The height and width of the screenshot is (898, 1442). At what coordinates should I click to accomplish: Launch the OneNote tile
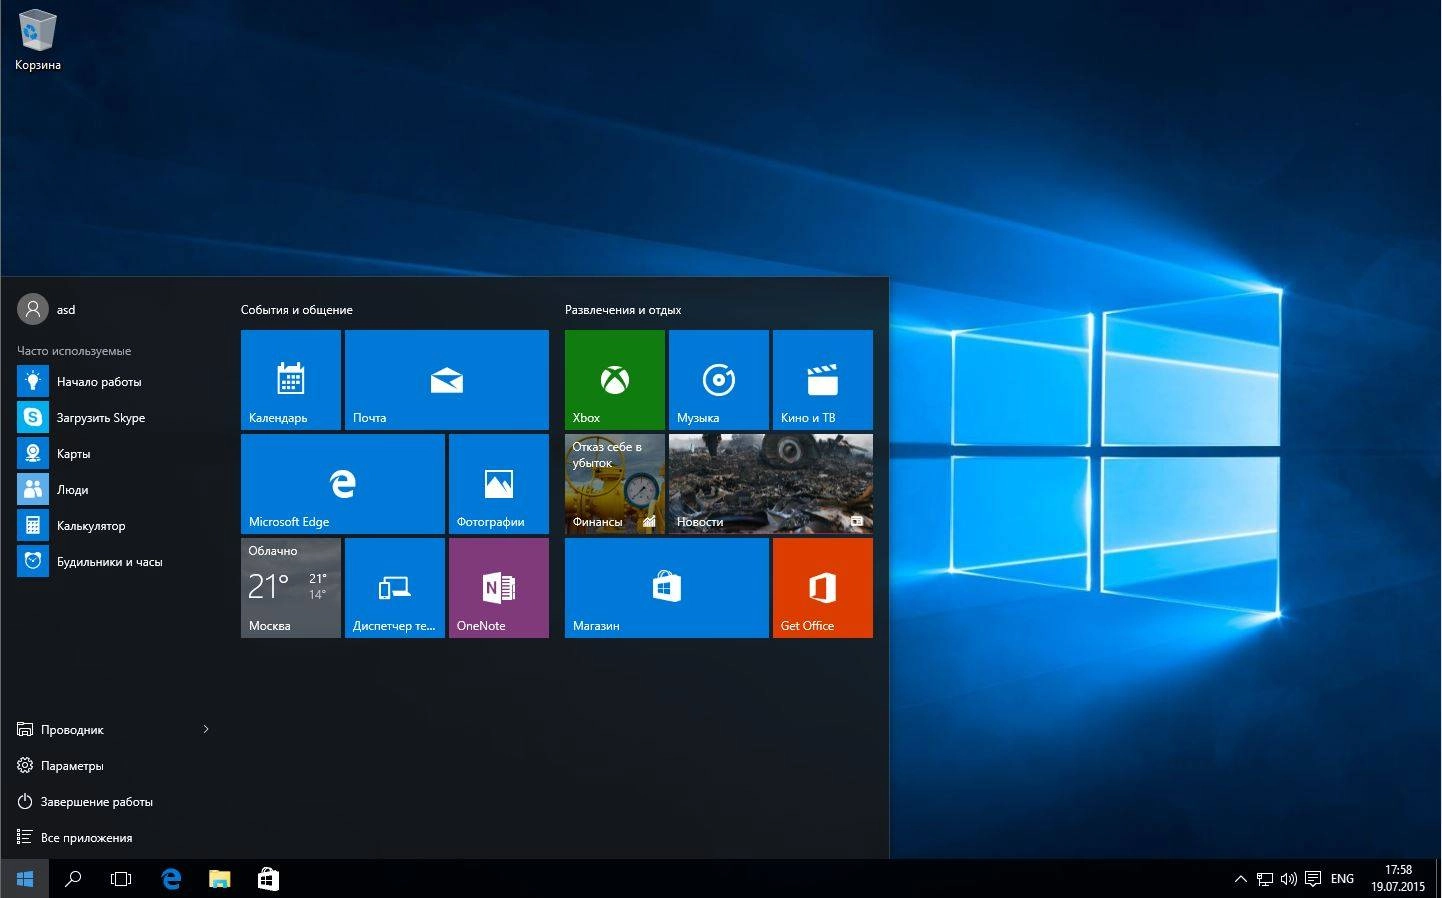pyautogui.click(x=499, y=588)
